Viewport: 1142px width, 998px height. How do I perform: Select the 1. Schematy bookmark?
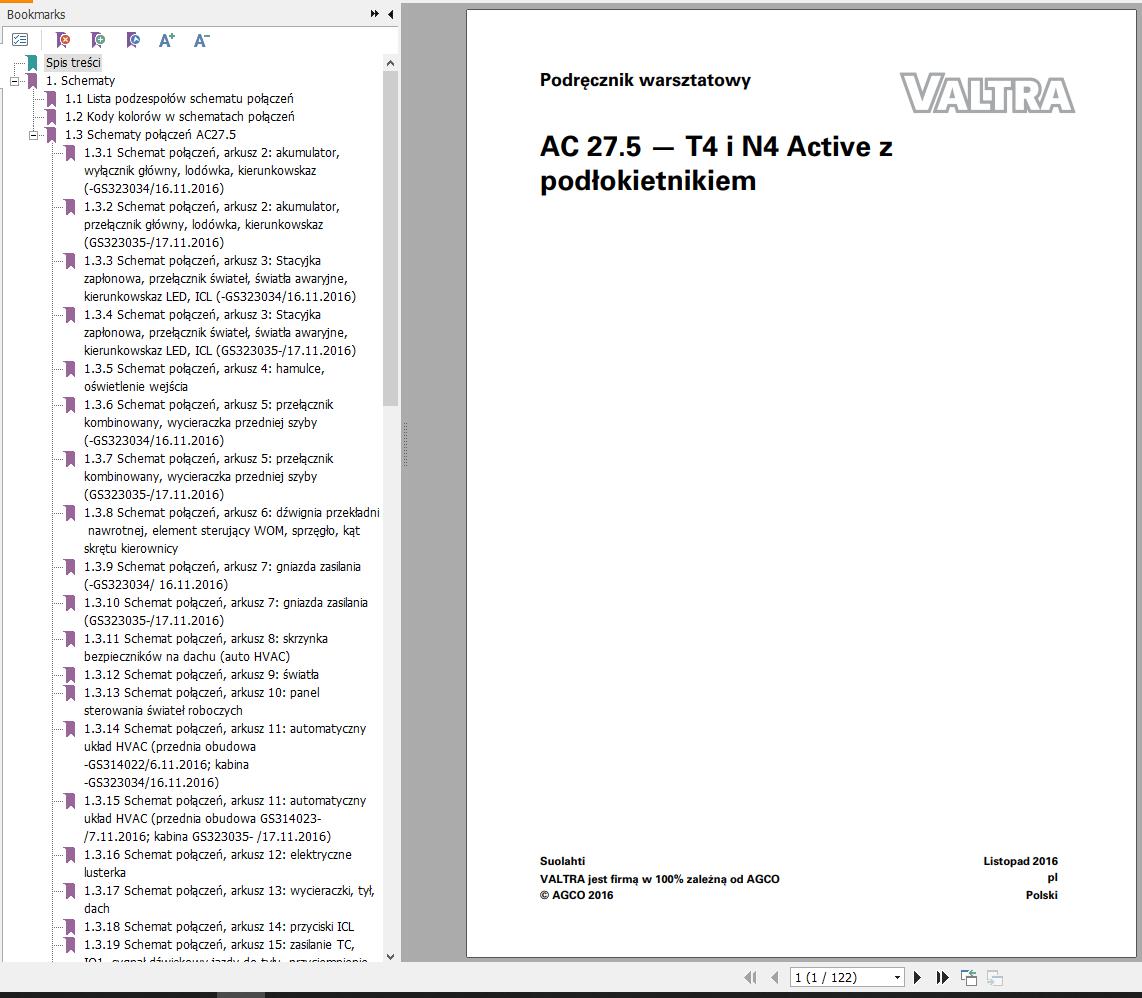[x=80, y=81]
